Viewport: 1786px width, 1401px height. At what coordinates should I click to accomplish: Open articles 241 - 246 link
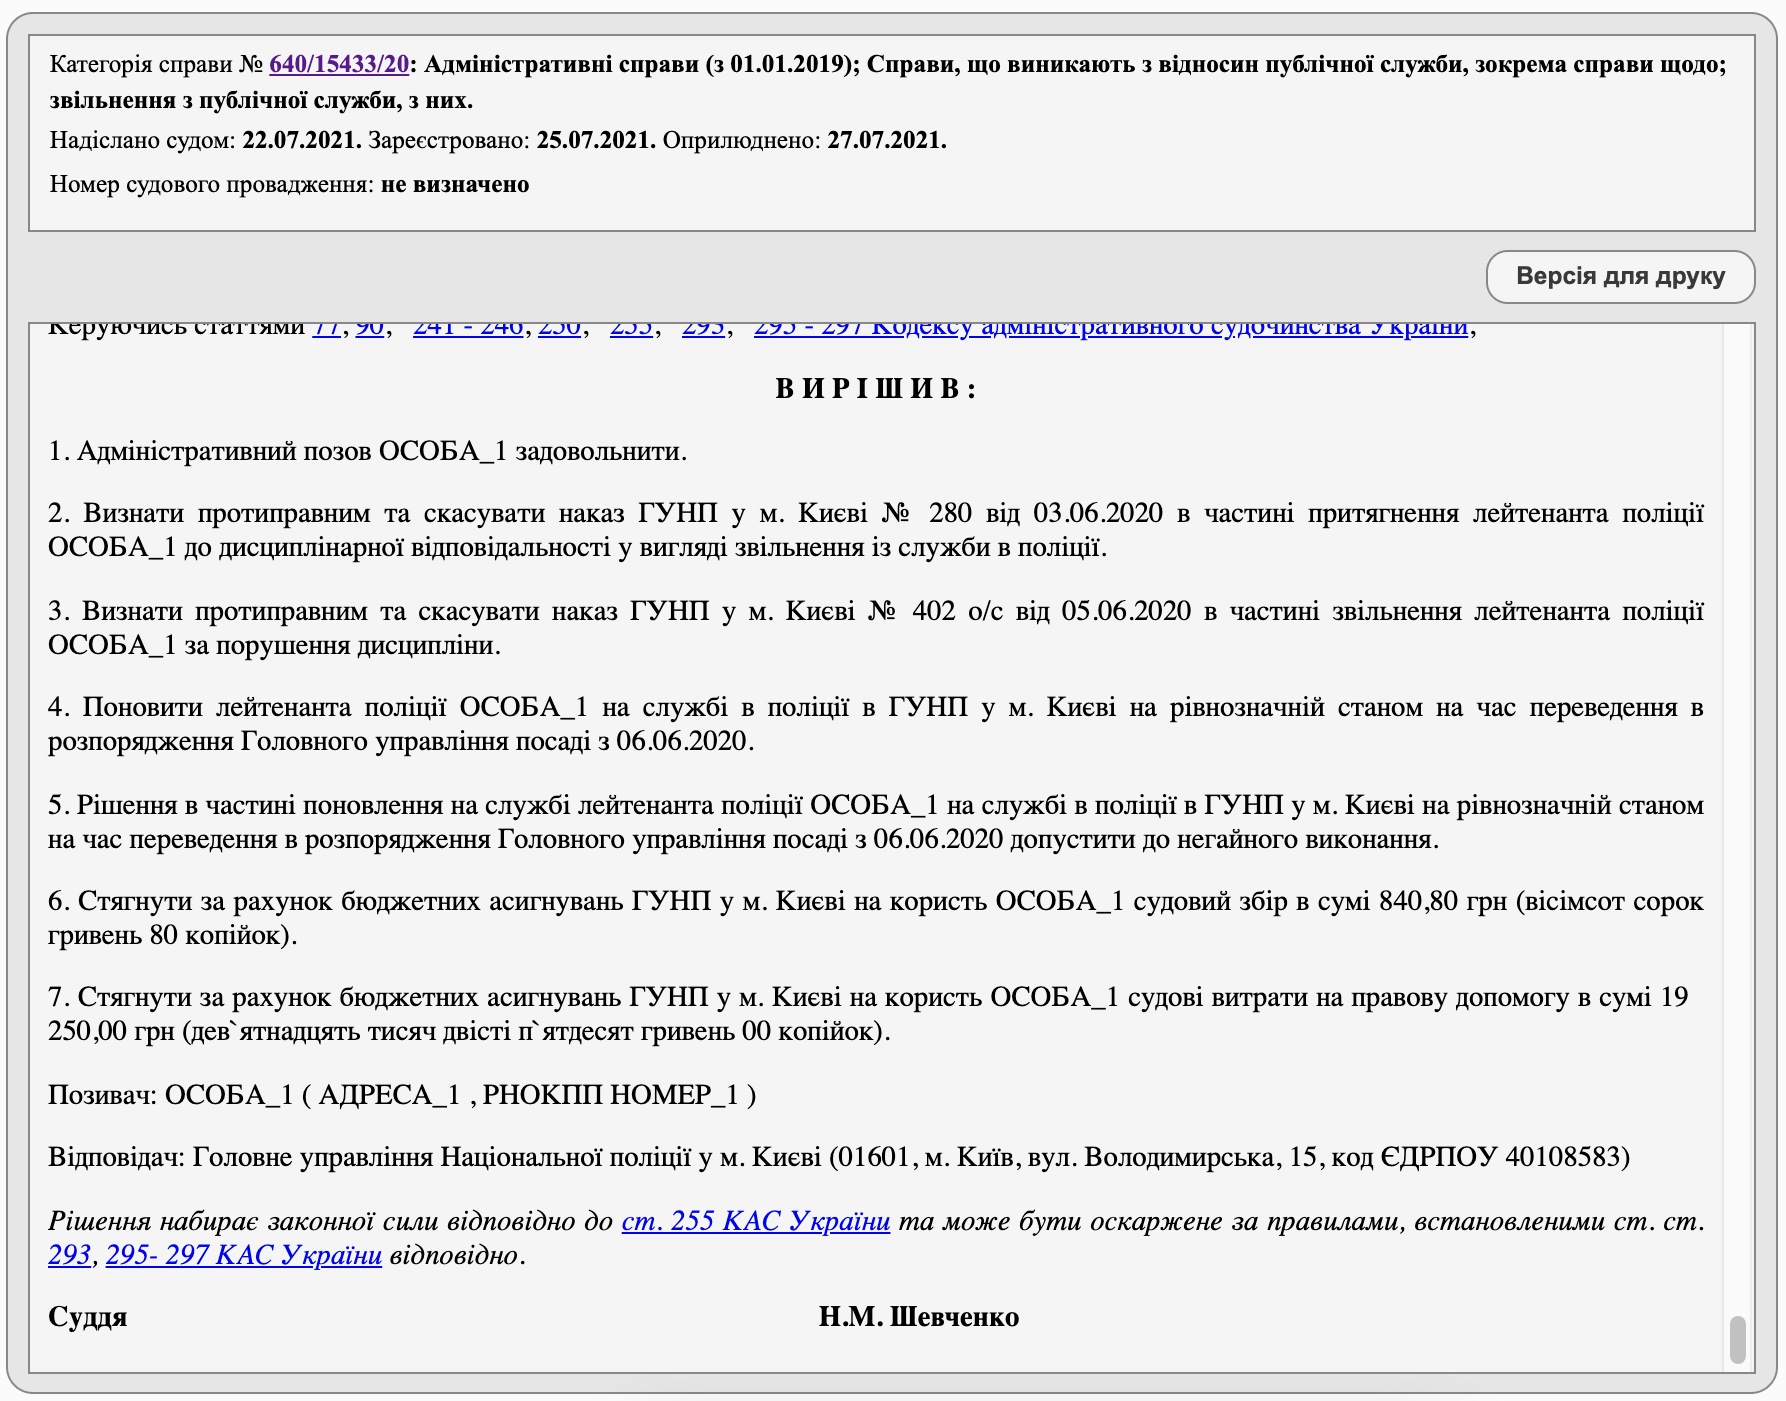point(468,328)
